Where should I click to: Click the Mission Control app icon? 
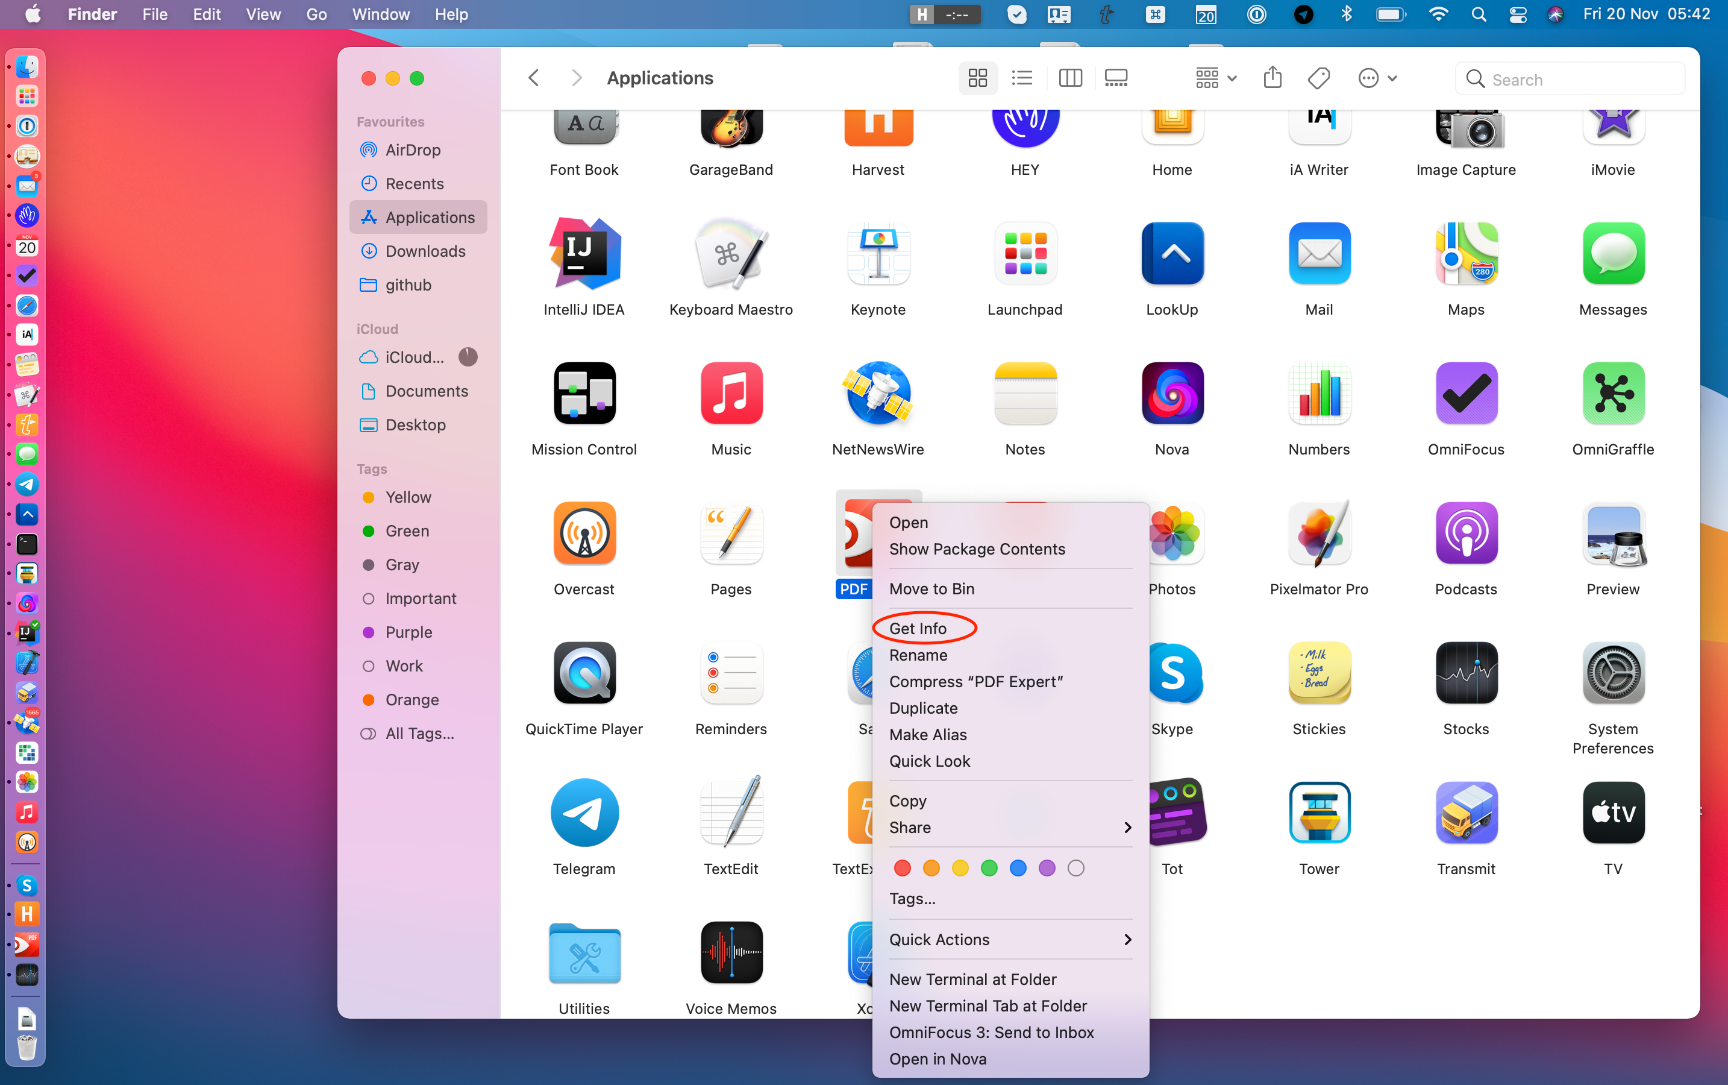click(x=584, y=394)
